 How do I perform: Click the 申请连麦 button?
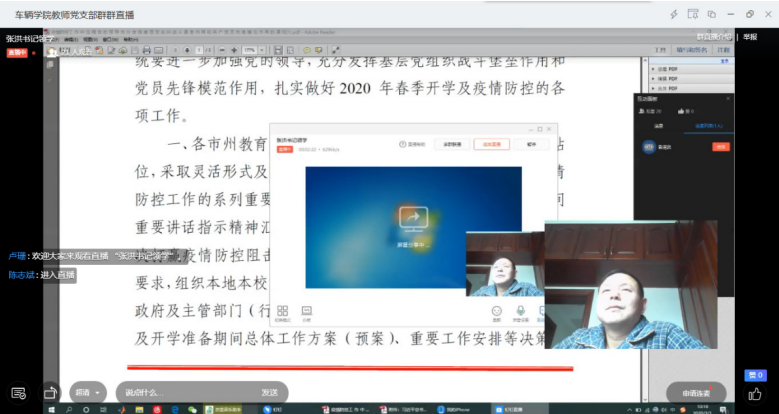[x=696, y=393]
